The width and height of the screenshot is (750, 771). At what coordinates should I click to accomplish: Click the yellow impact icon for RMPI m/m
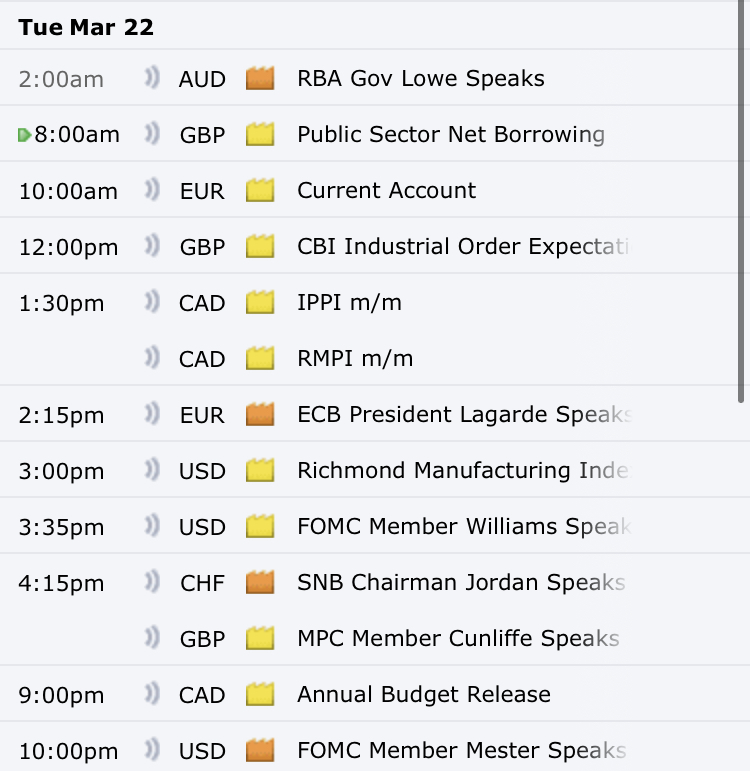[x=260, y=358]
